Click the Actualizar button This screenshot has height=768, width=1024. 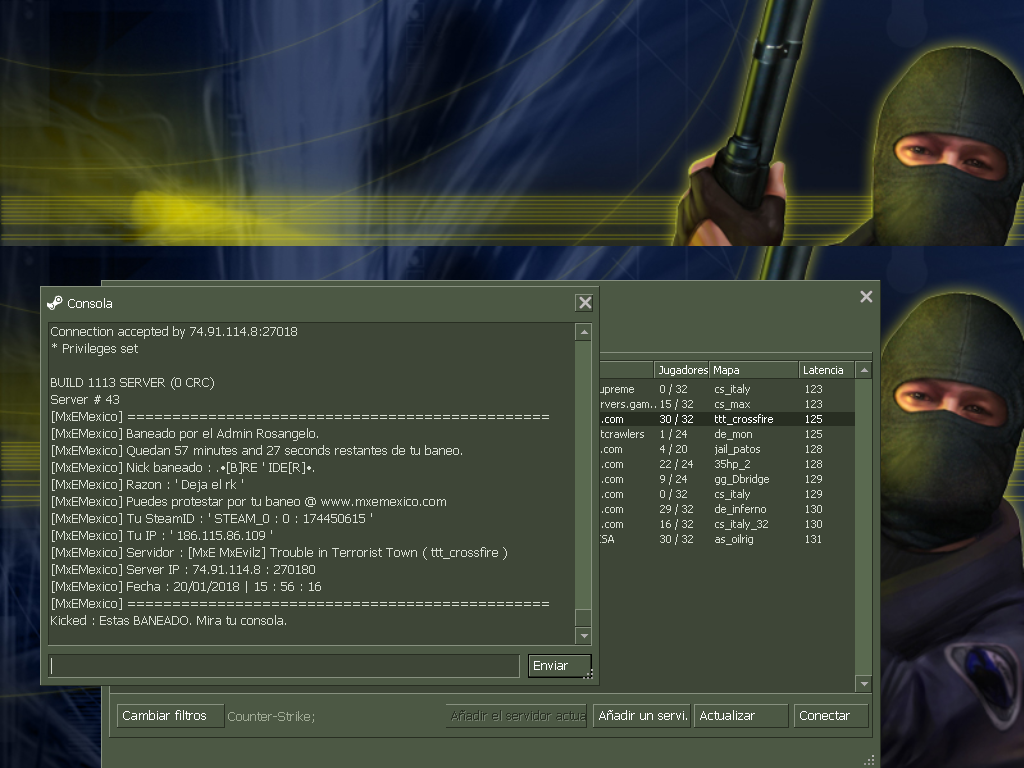(741, 716)
